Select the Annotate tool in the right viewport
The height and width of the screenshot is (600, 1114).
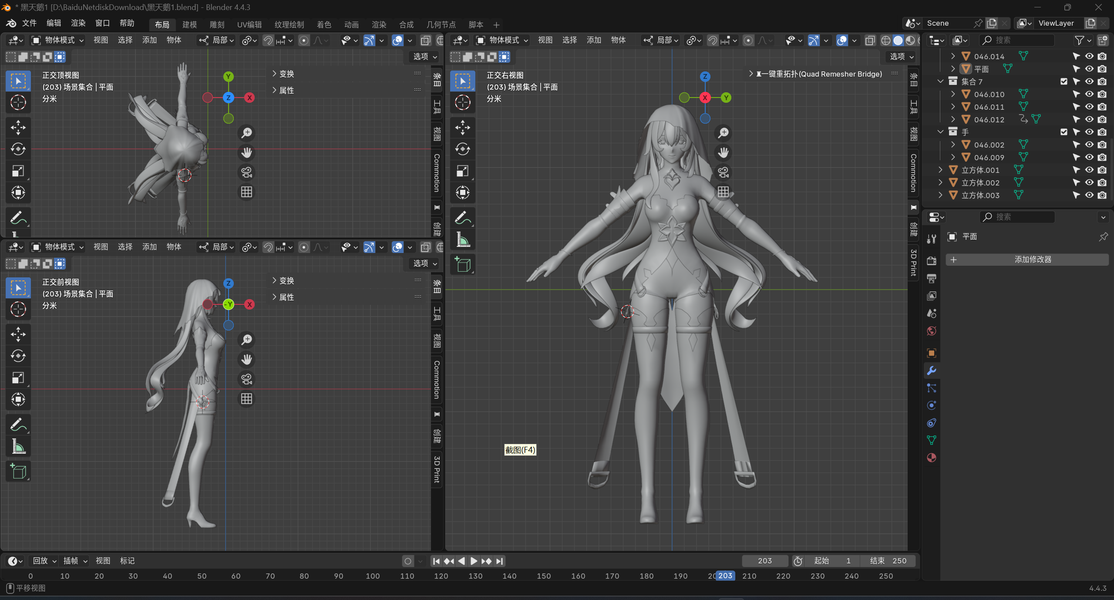pos(463,218)
